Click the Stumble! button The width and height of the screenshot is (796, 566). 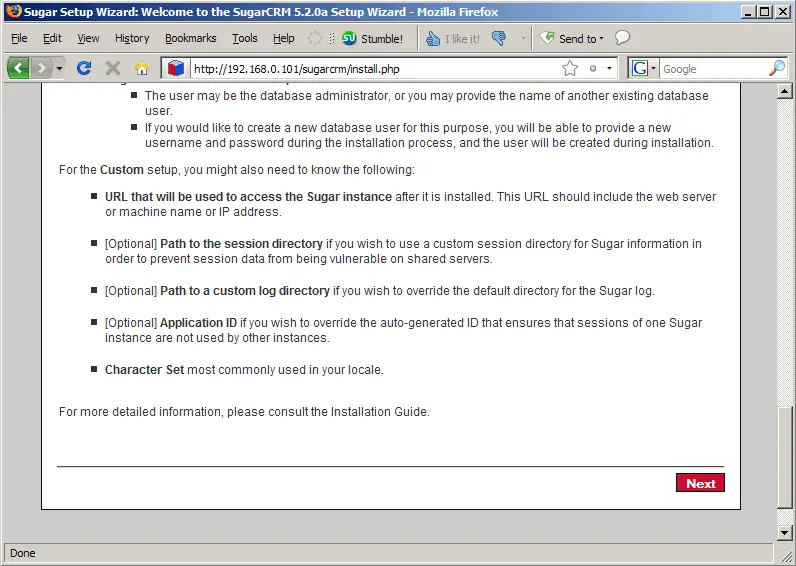pyautogui.click(x=373, y=39)
